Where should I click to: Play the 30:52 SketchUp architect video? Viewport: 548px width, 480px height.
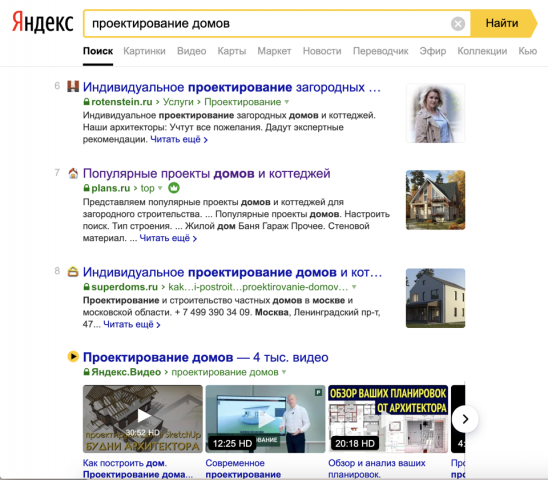[x=143, y=419]
